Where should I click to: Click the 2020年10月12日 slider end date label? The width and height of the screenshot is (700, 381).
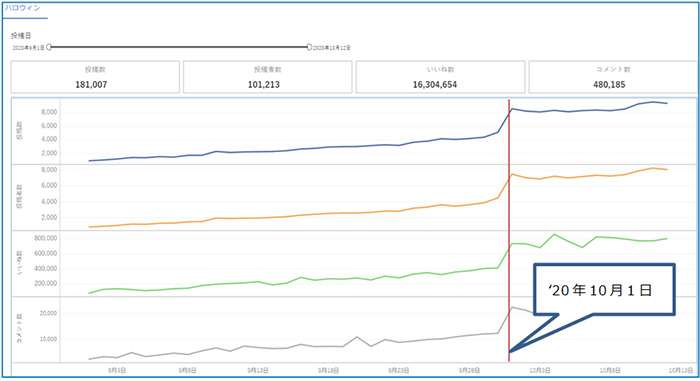(x=332, y=48)
